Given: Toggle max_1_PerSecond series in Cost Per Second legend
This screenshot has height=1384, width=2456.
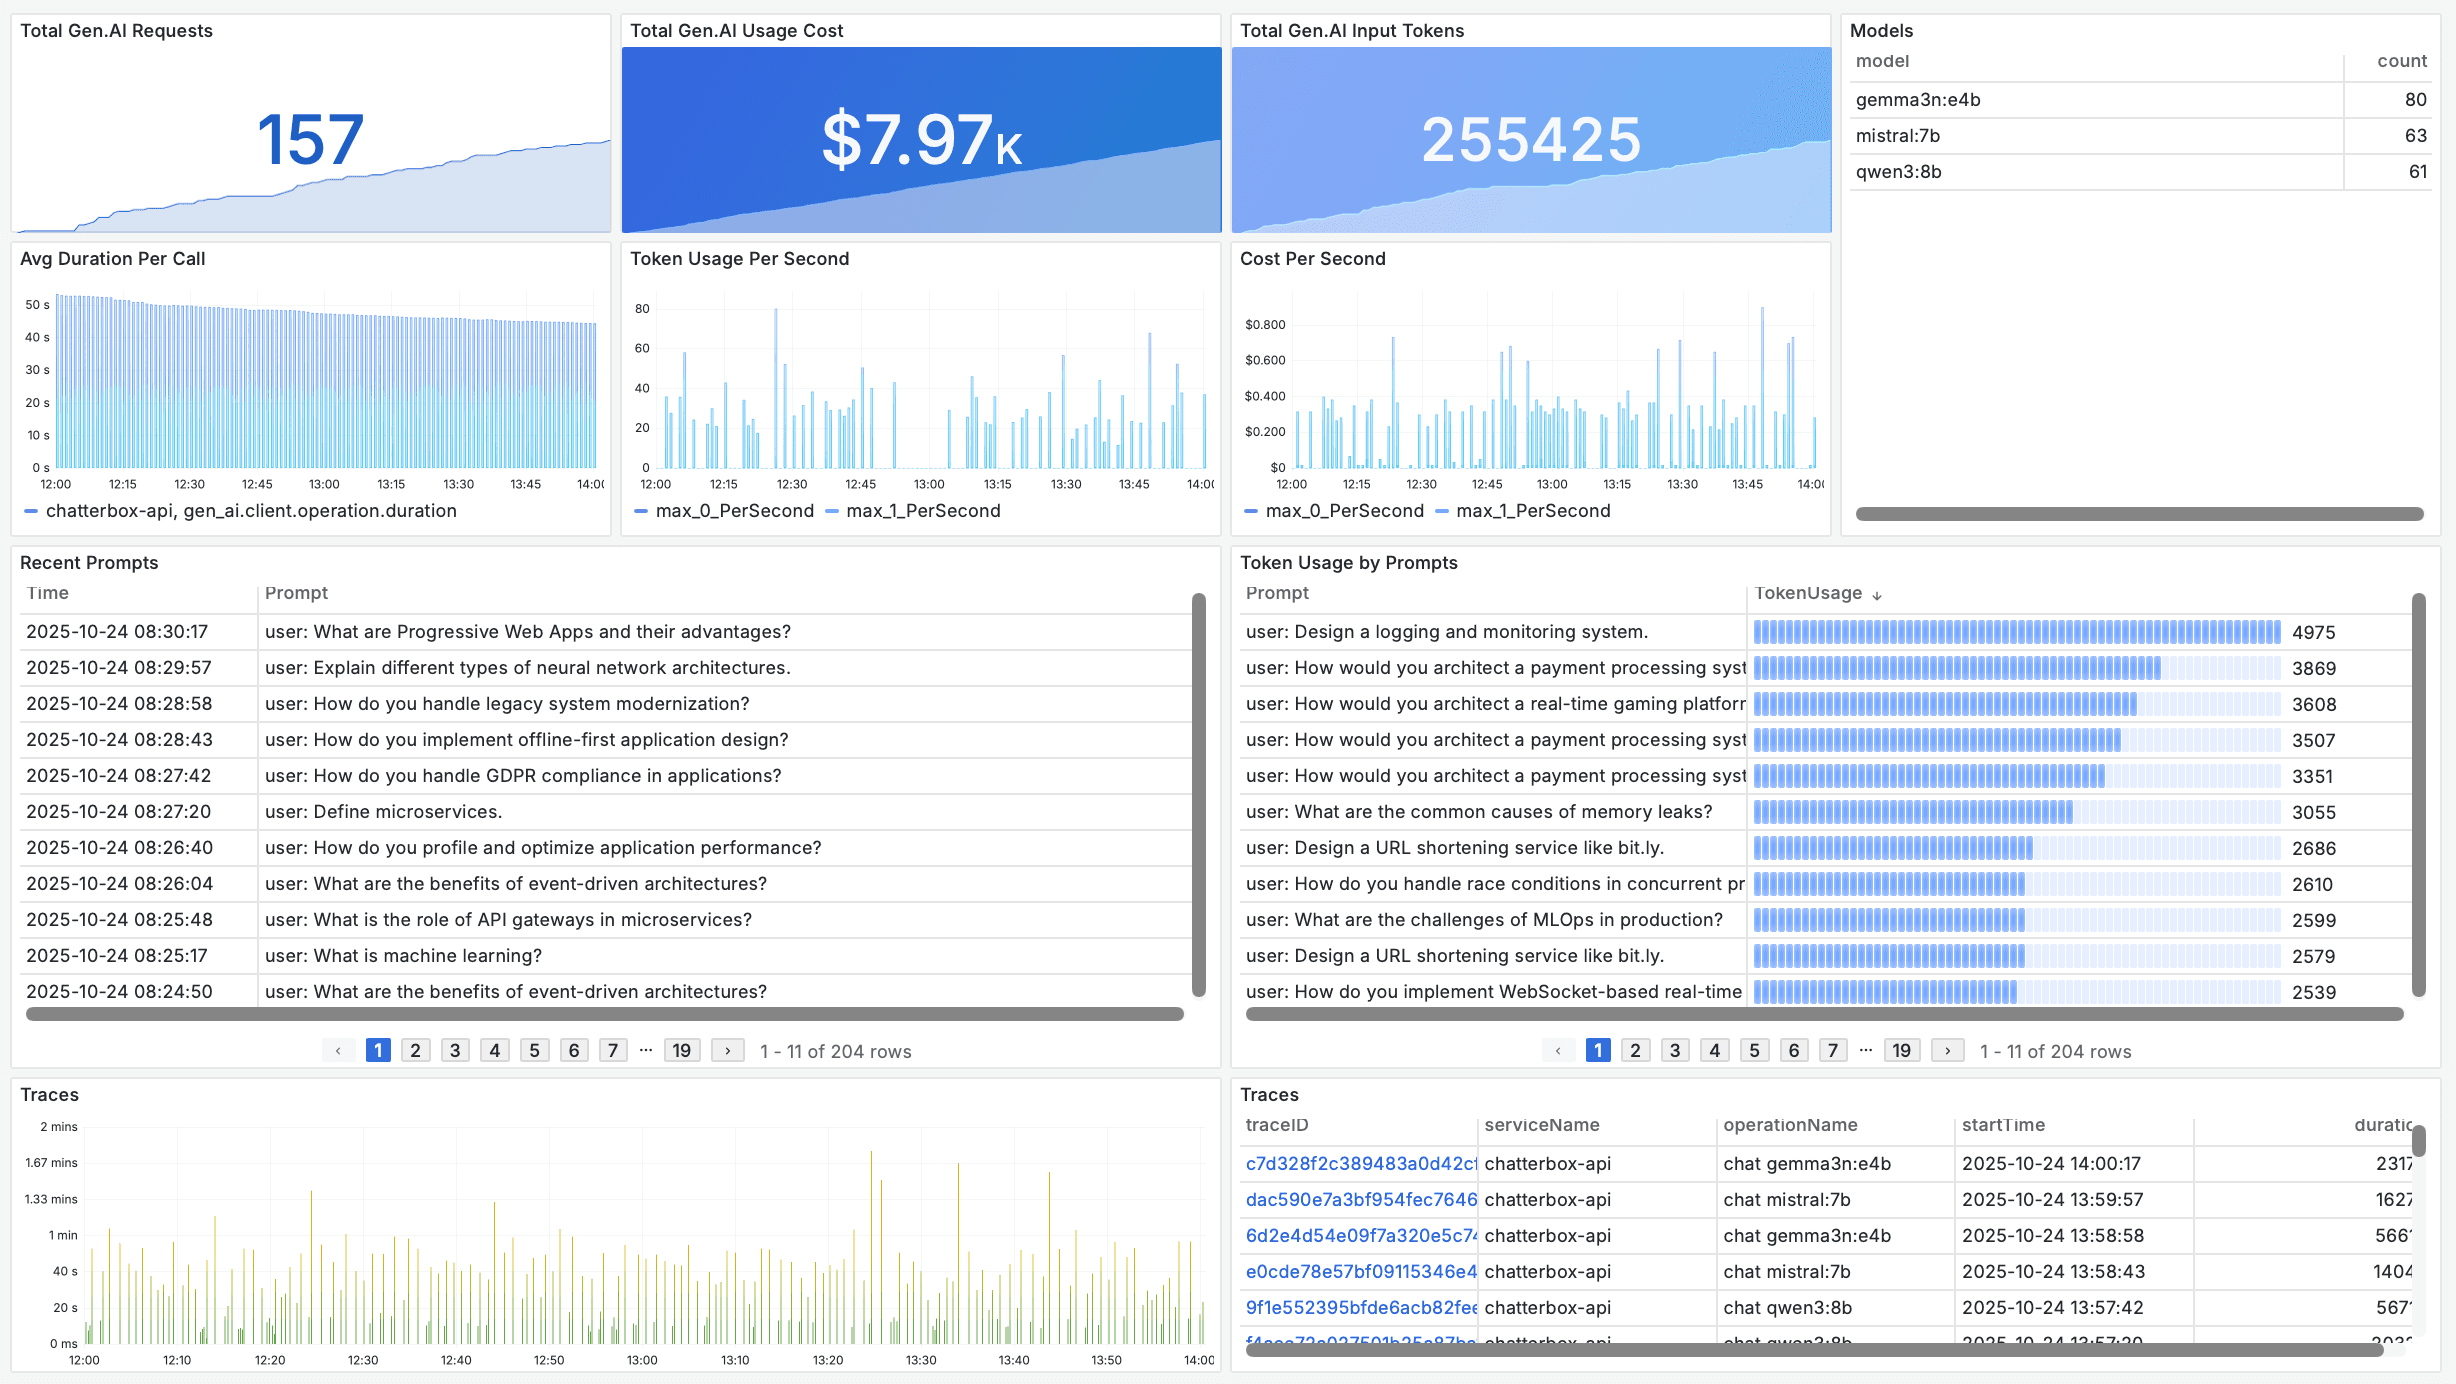Looking at the screenshot, I should coord(1533,511).
